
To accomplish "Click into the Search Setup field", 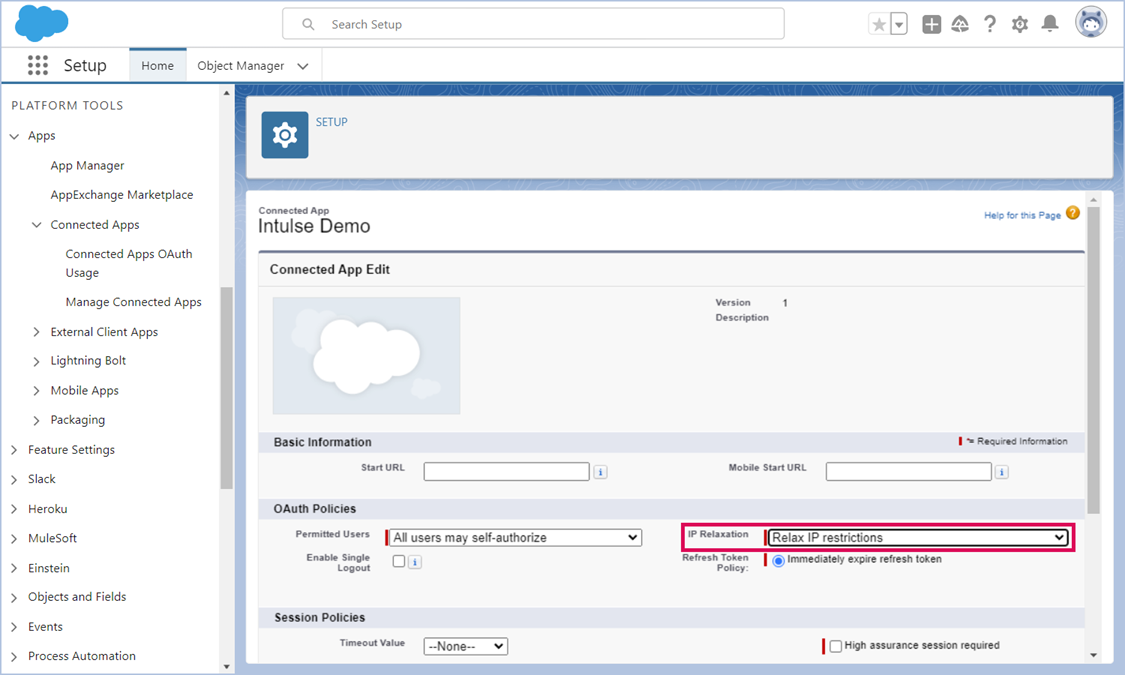I will pos(533,24).
